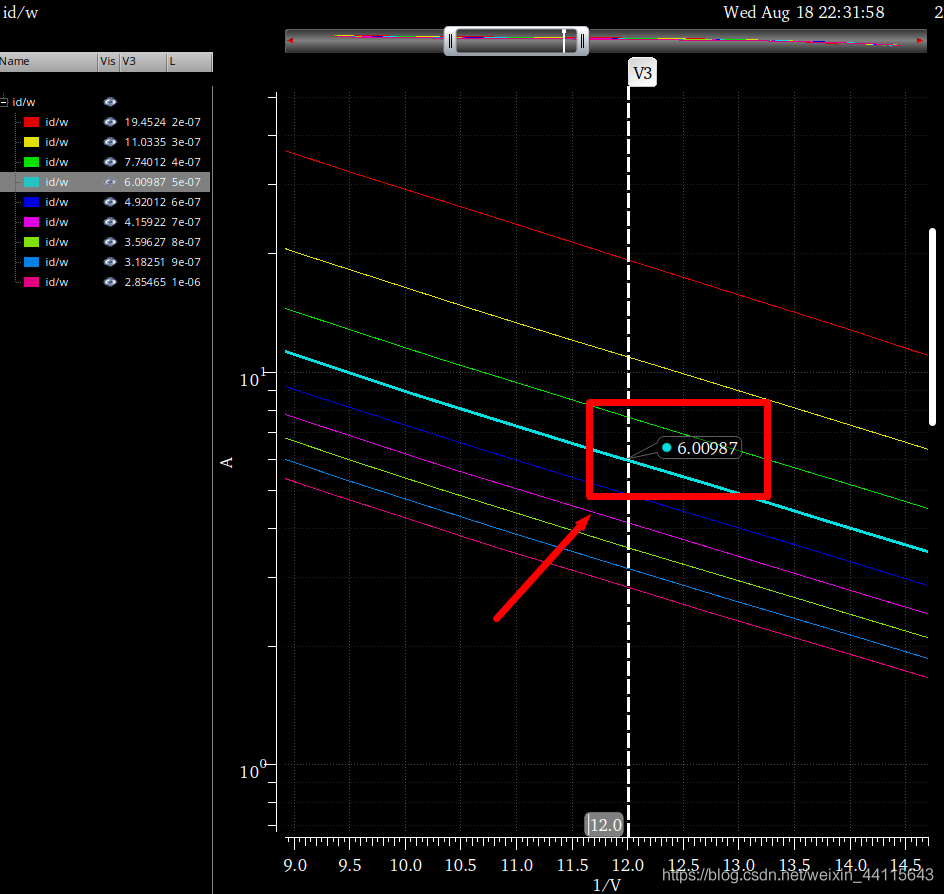The width and height of the screenshot is (944, 894).
Task: Collapse the id/w parent tree node
Action: click(x=5, y=102)
